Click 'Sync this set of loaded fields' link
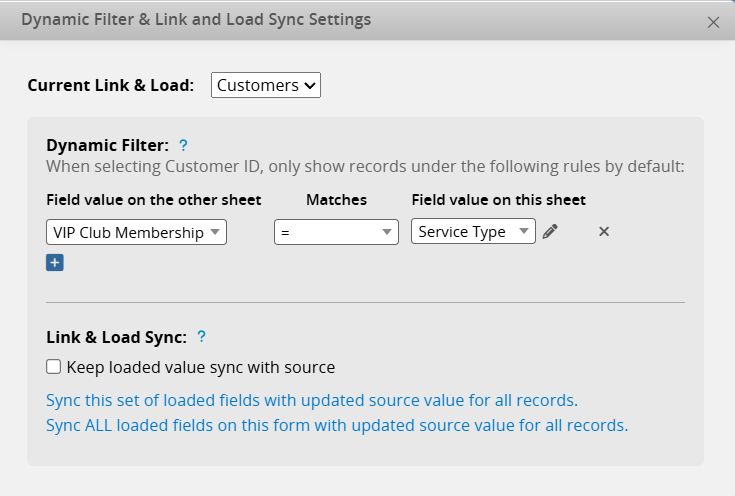The image size is (735, 496). tap(312, 400)
